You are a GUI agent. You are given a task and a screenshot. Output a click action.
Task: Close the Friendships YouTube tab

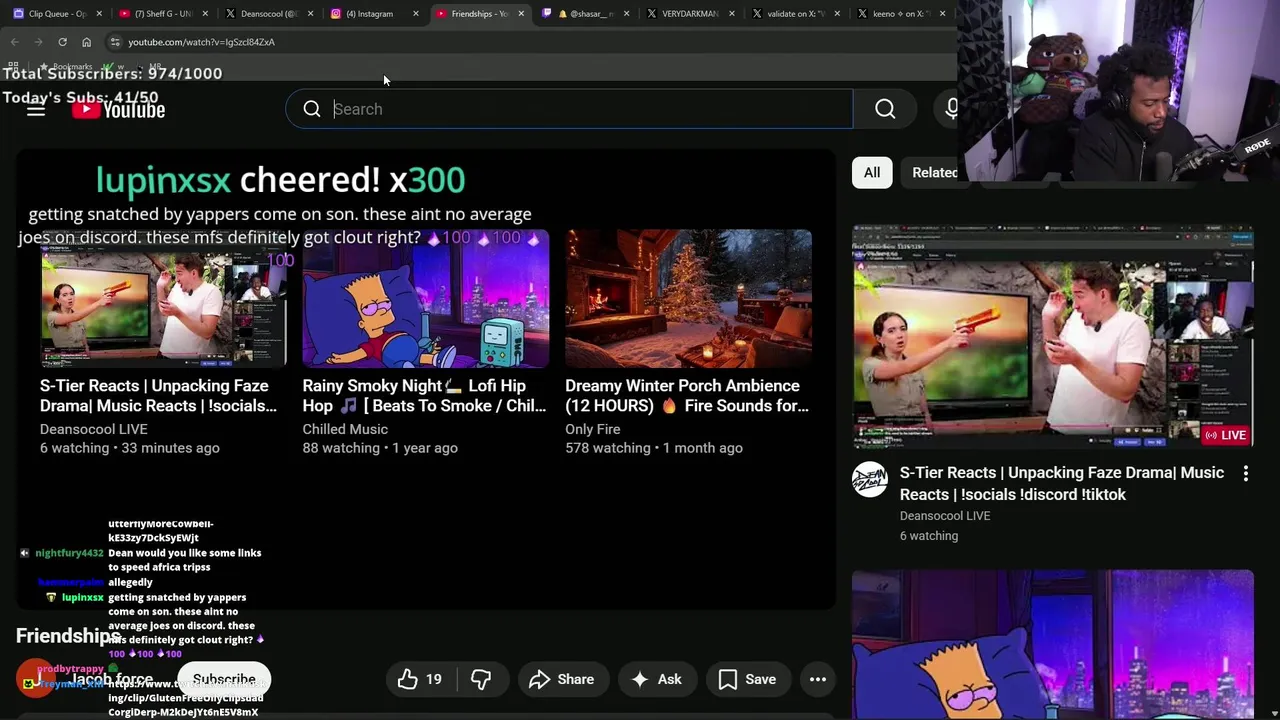[x=521, y=14]
